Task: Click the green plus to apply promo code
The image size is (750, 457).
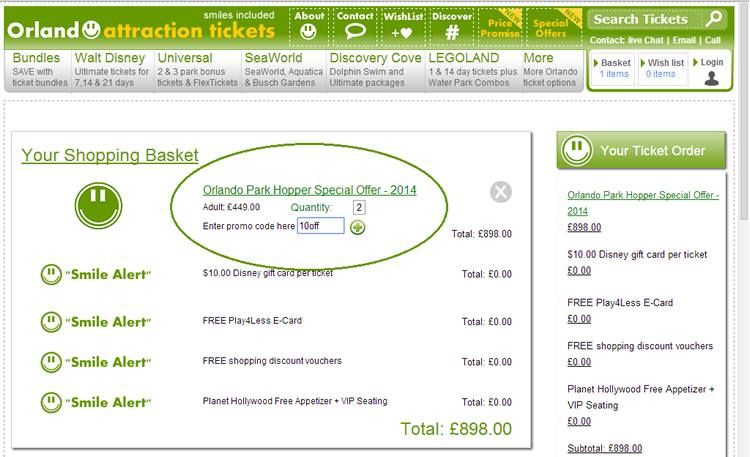Action: [357, 227]
